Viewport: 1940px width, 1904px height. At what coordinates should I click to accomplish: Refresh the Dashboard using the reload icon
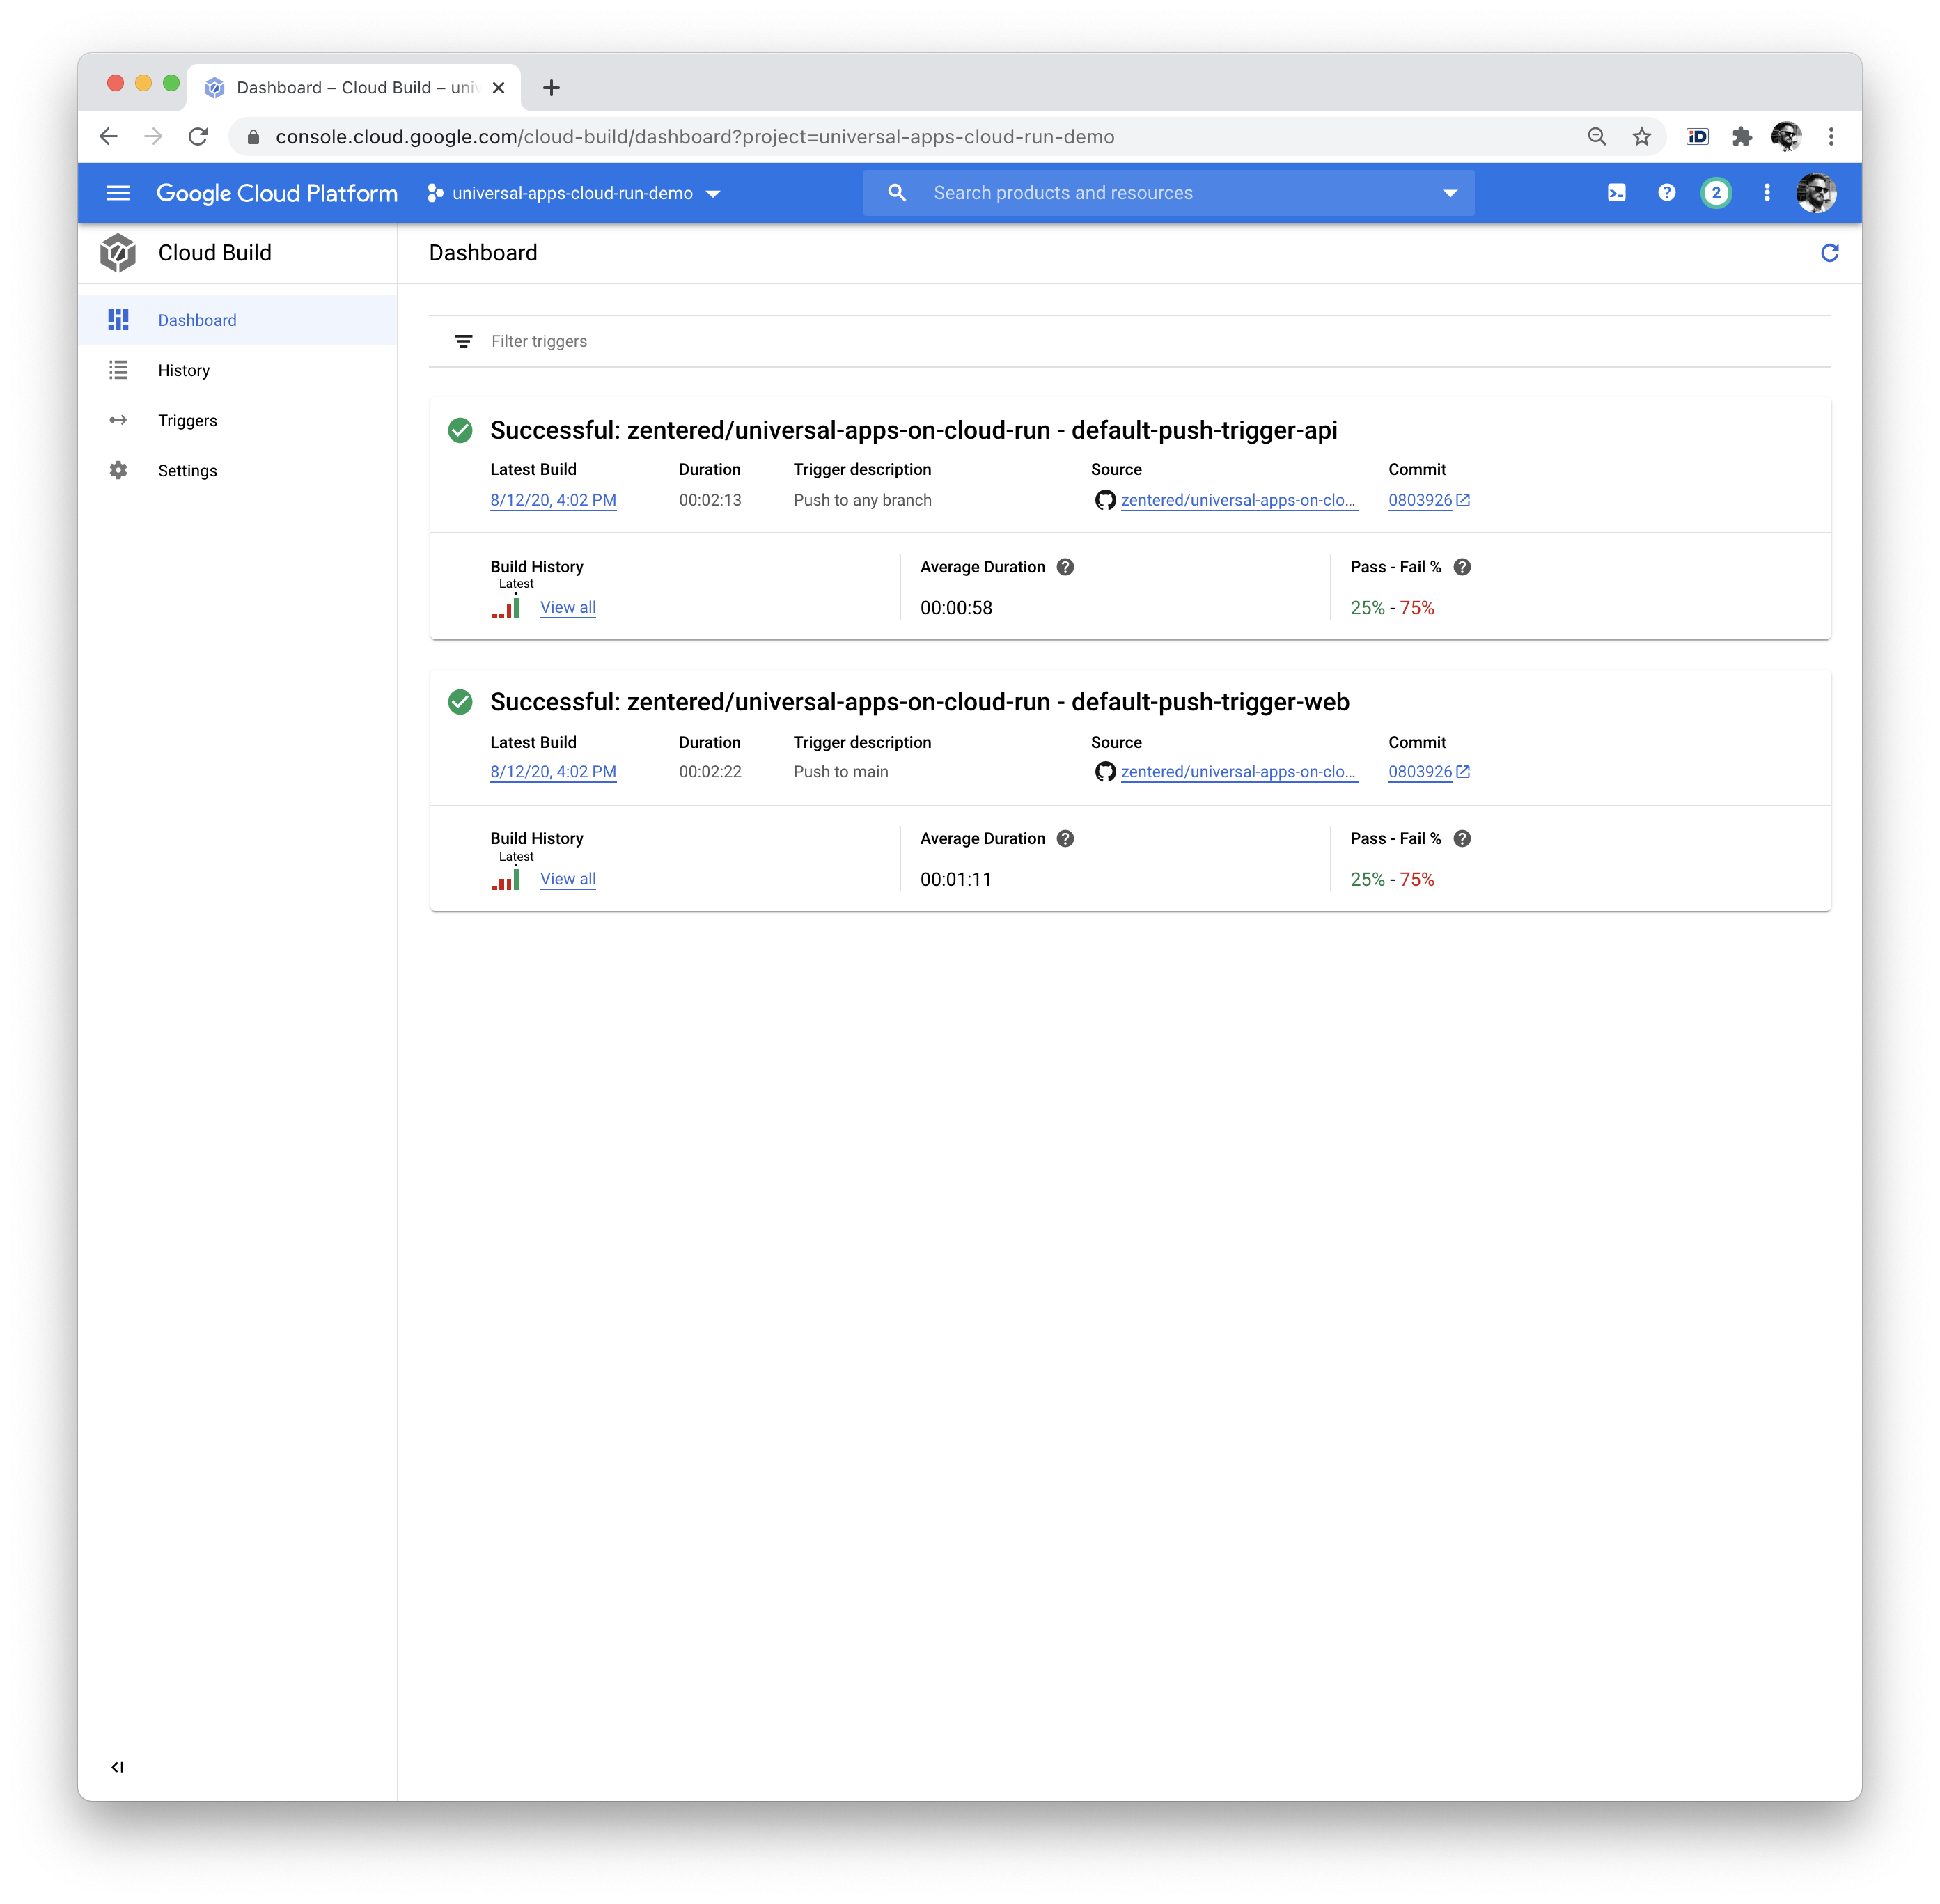[x=1830, y=253]
